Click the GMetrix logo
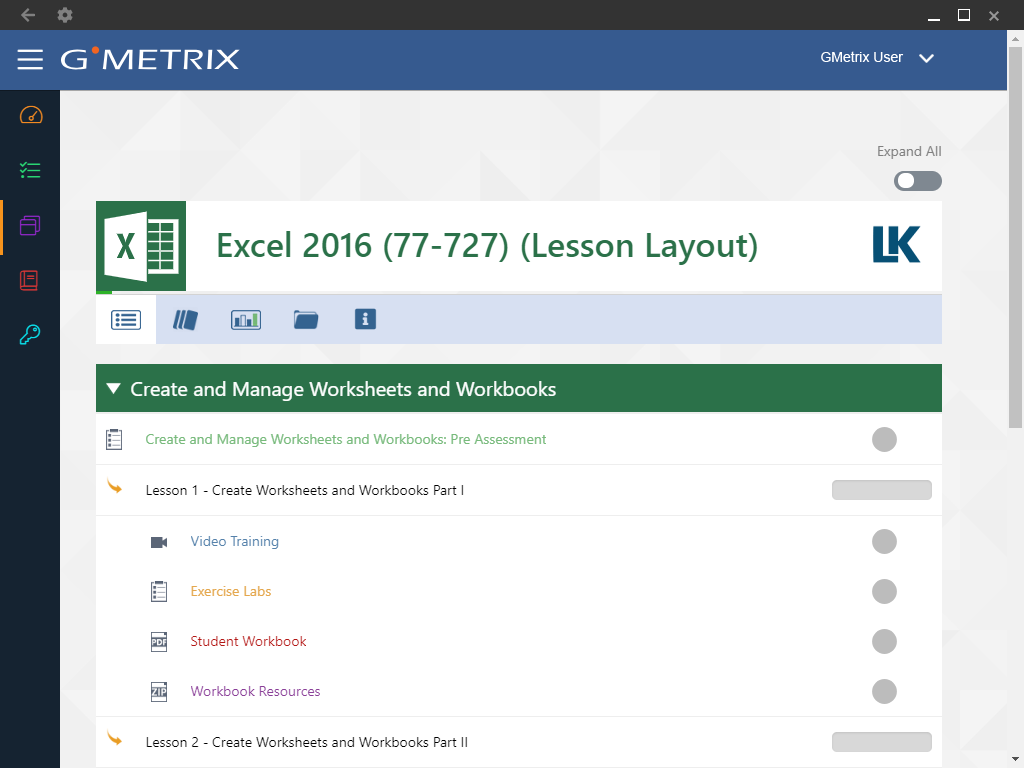 150,59
